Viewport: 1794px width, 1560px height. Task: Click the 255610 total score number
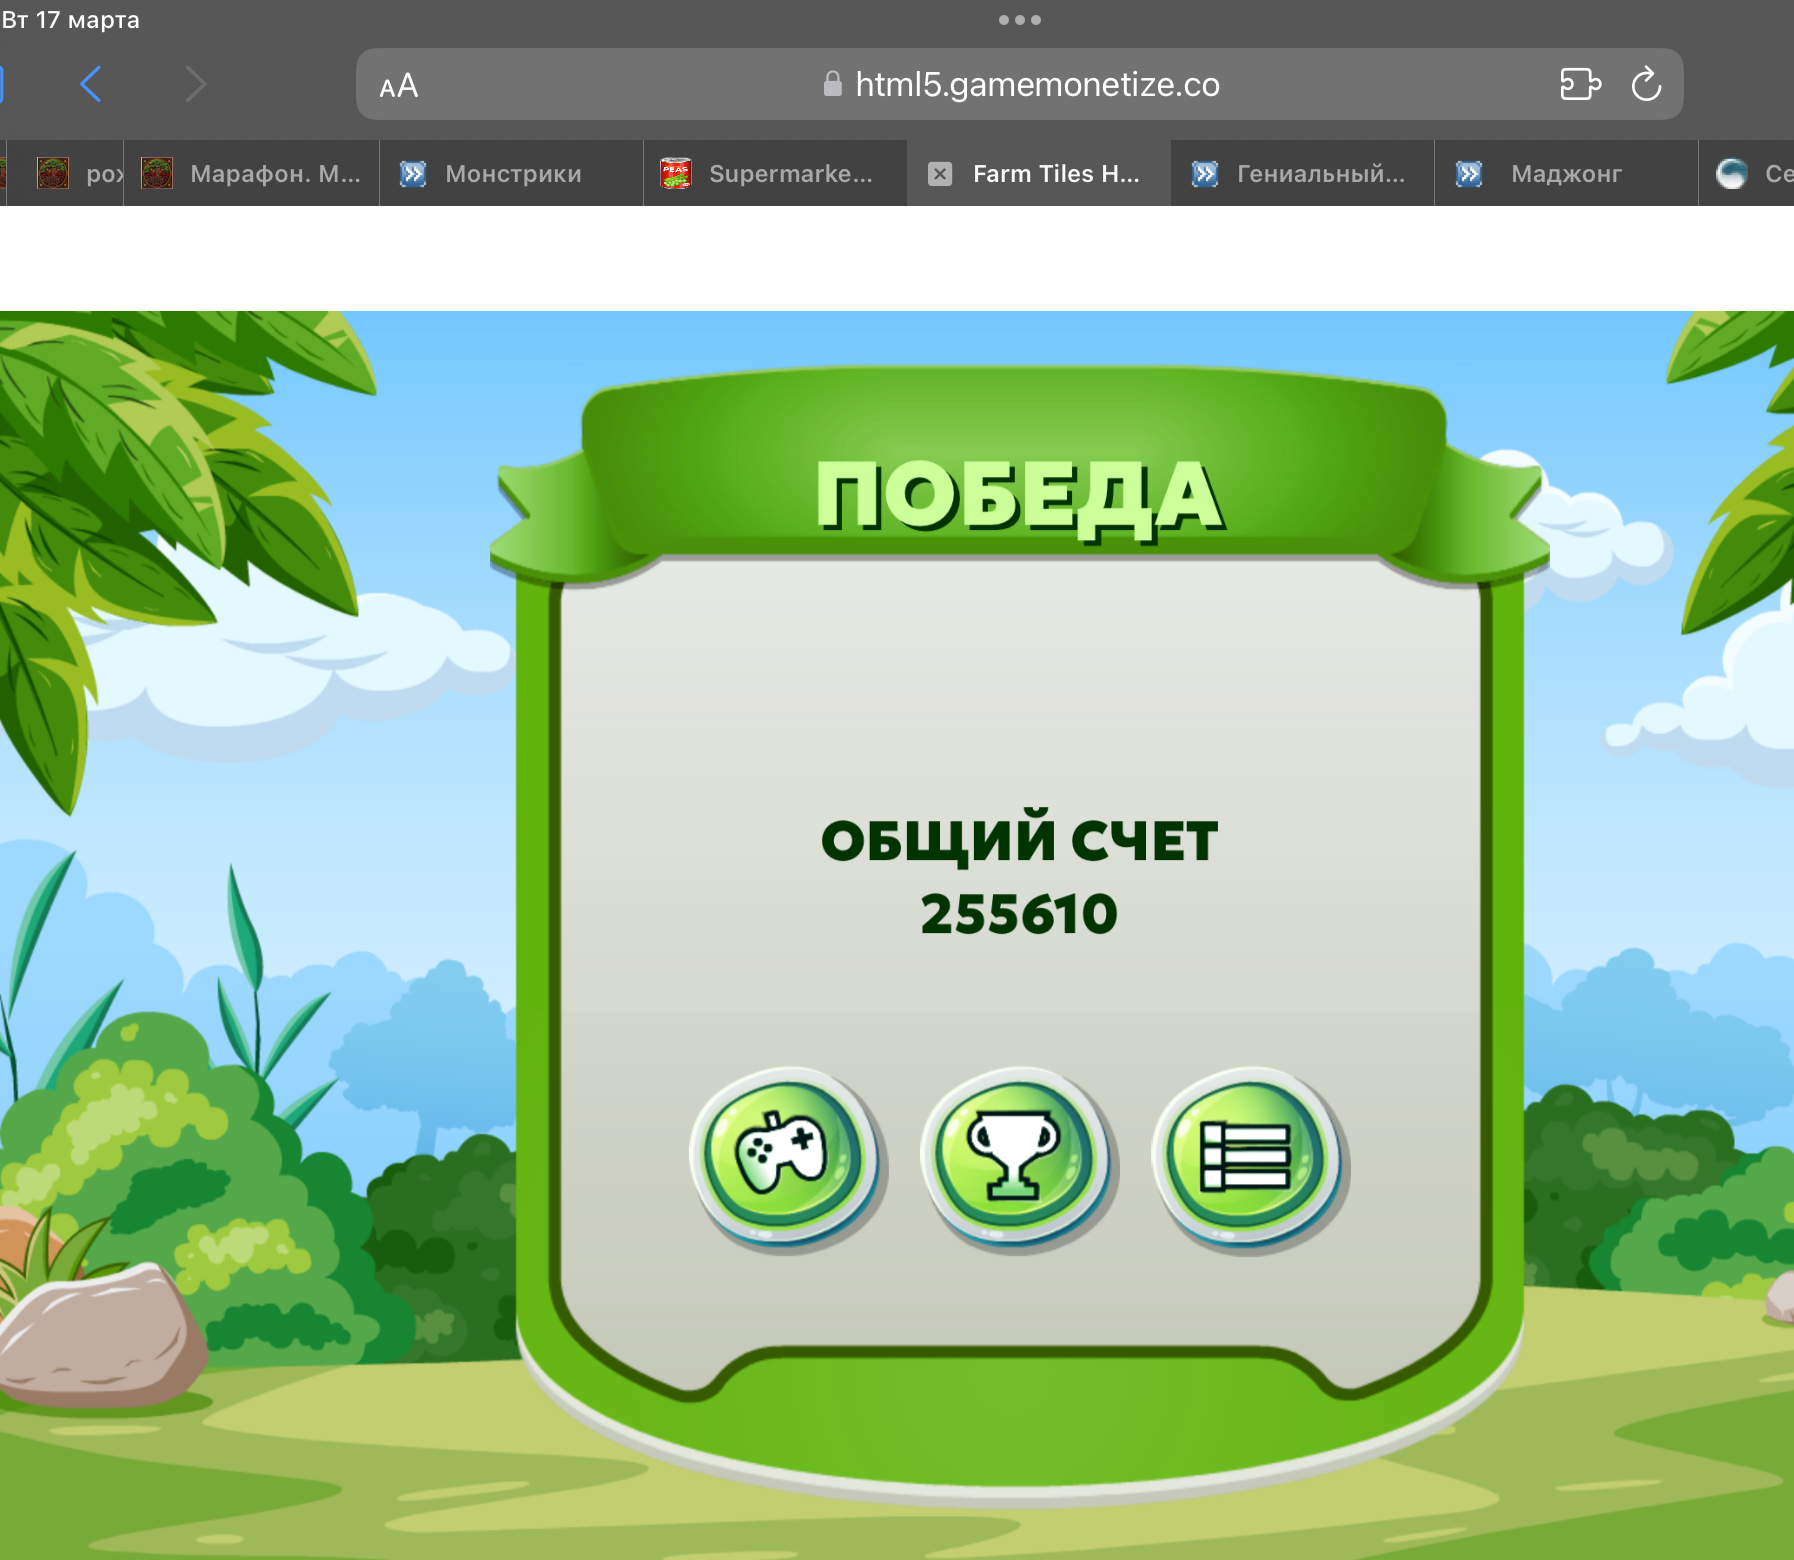(1019, 914)
